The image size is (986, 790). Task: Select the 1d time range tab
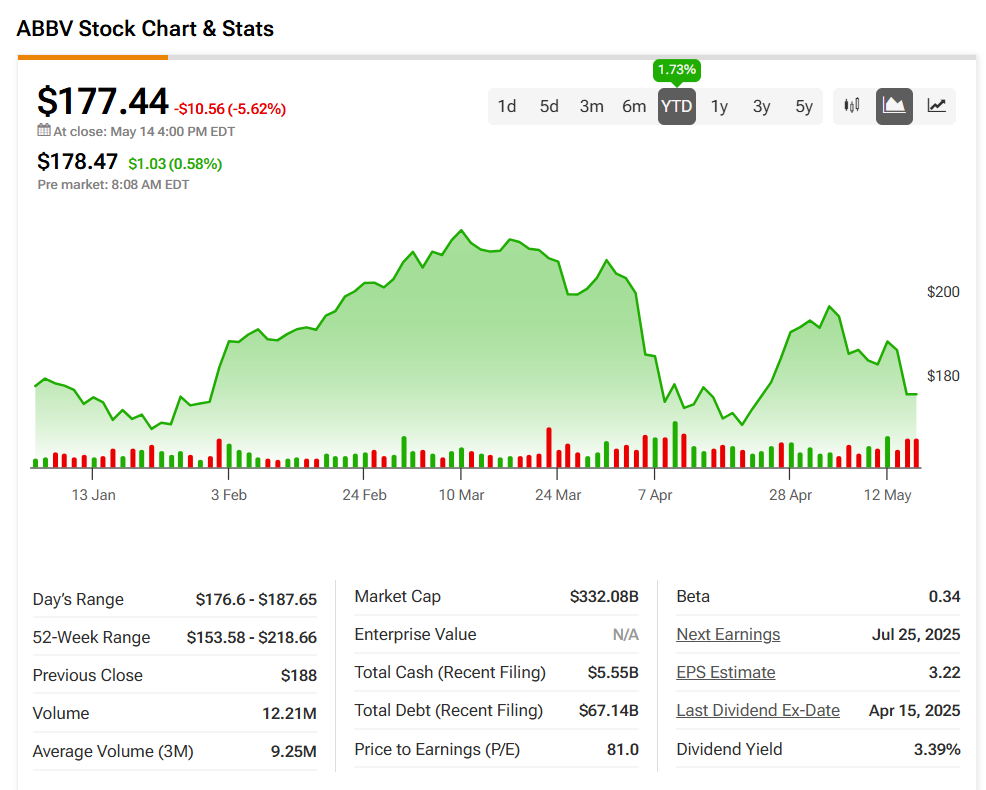pos(507,106)
